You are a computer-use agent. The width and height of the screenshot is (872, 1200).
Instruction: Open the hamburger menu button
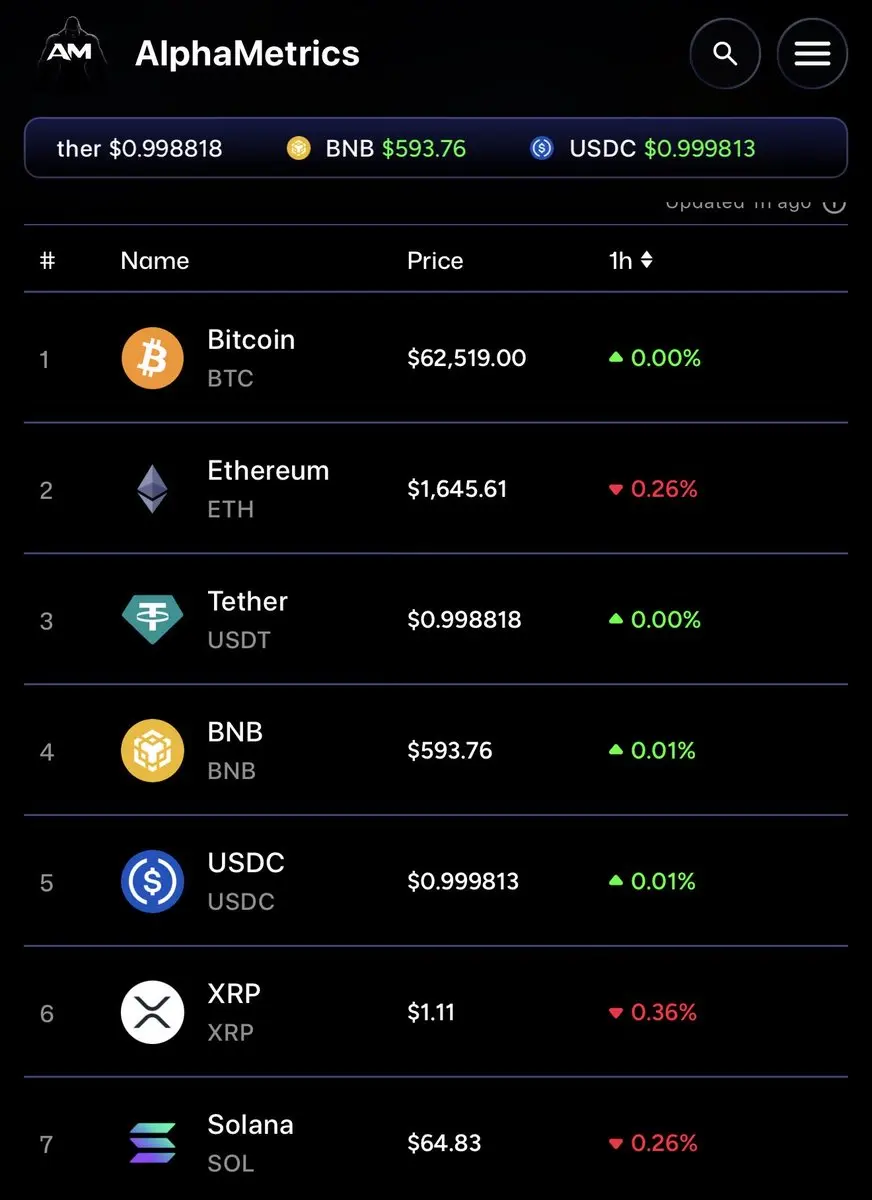[x=812, y=53]
